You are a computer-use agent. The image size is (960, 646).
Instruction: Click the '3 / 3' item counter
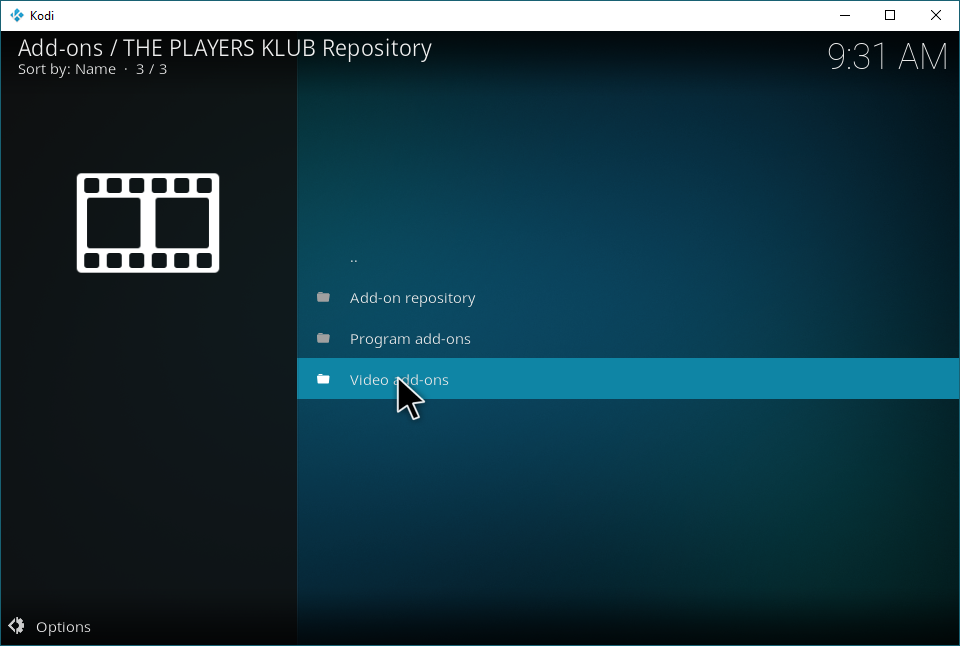click(x=150, y=69)
